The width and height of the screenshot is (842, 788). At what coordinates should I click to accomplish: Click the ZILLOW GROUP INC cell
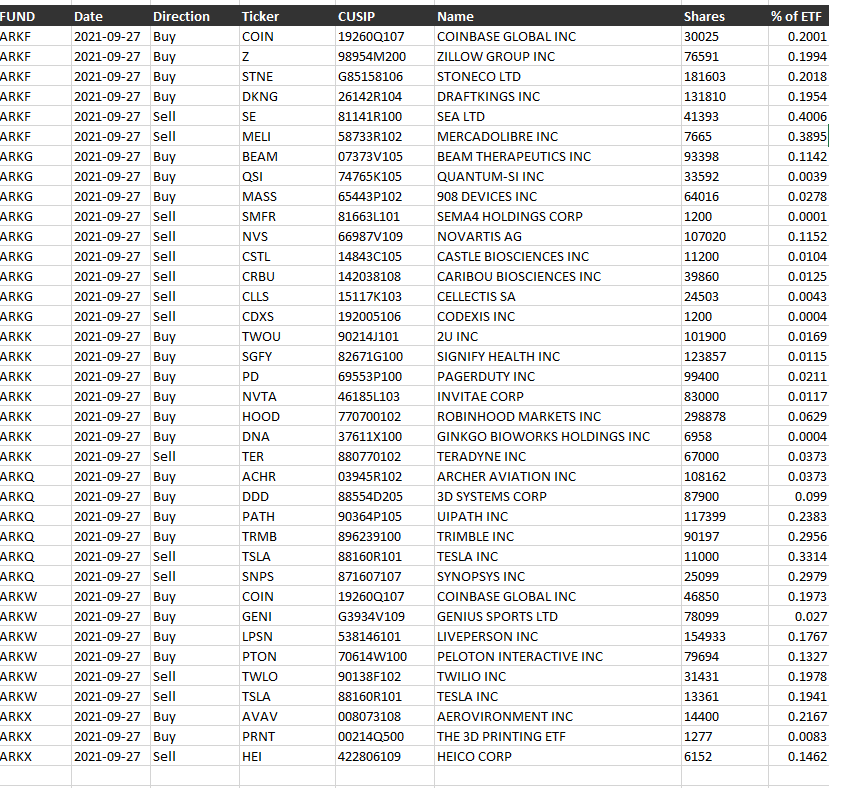[495, 56]
